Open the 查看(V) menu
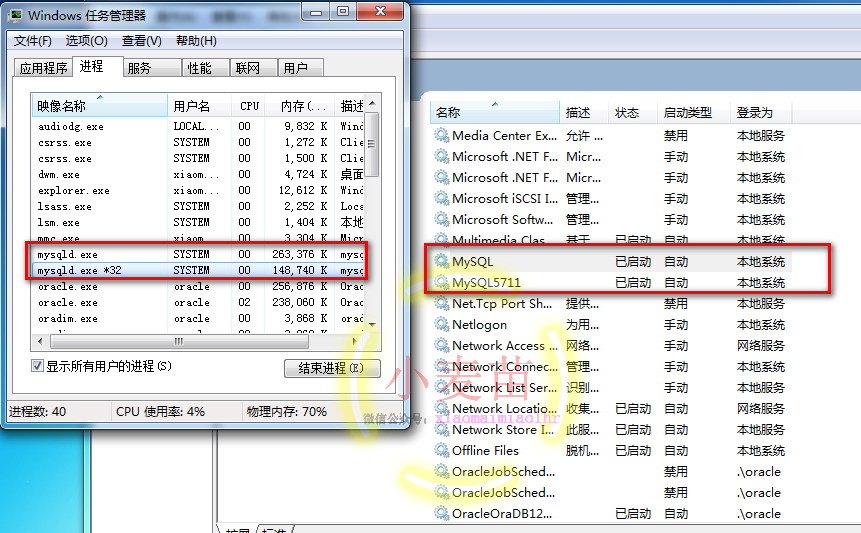Screen dimensions: 861x533 142,41
